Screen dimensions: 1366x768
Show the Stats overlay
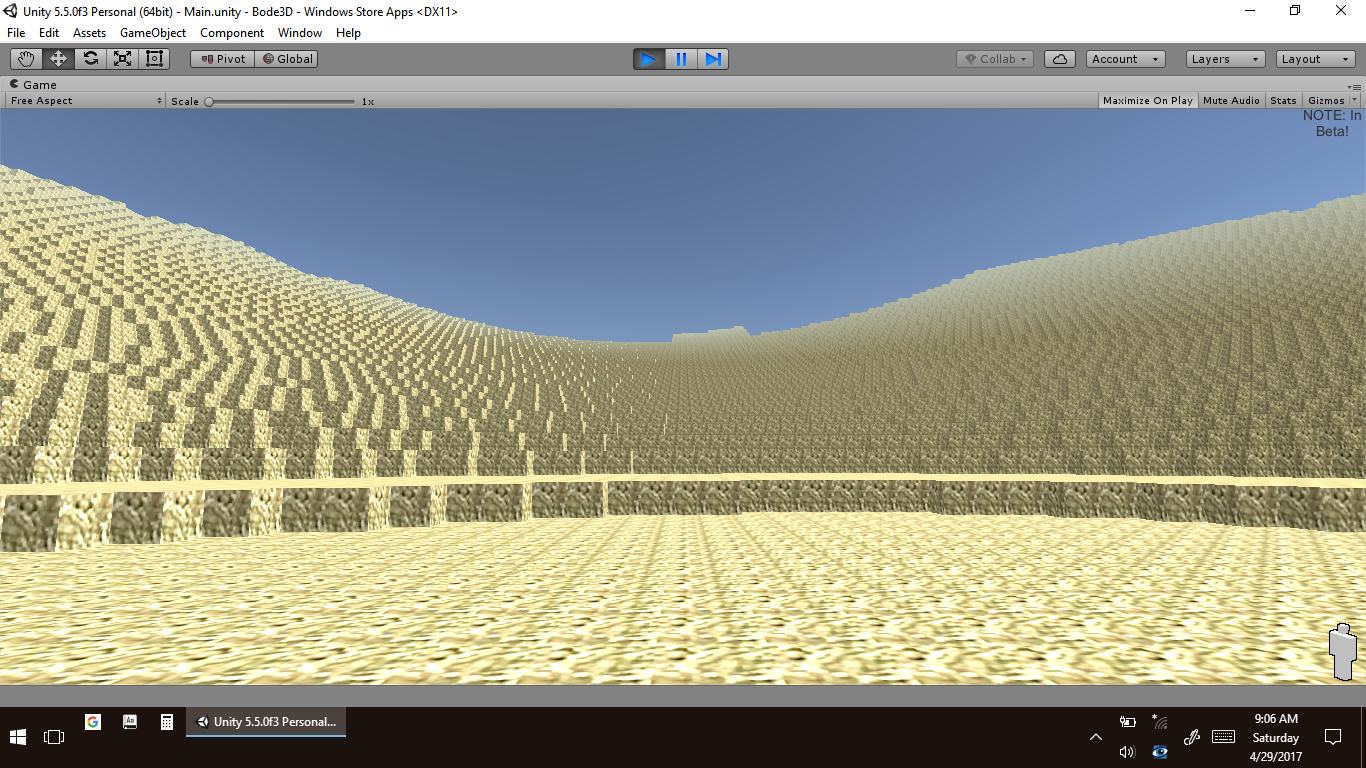[1283, 101]
